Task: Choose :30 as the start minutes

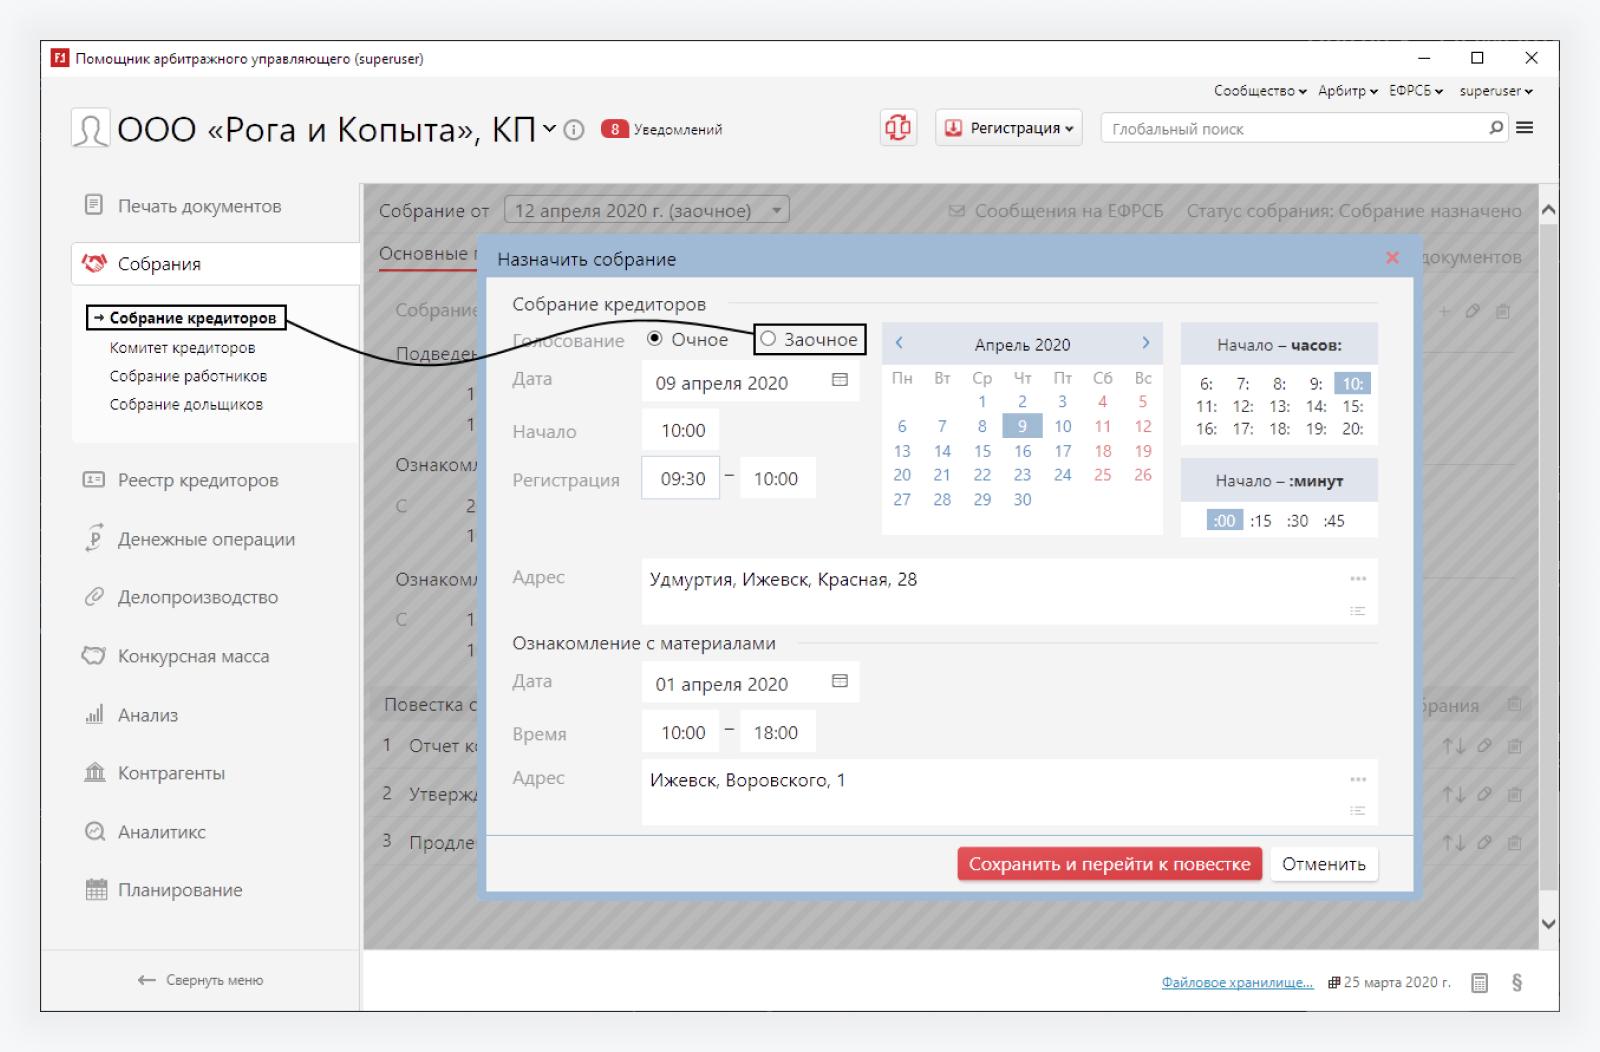Action: pyautogui.click(x=1297, y=520)
